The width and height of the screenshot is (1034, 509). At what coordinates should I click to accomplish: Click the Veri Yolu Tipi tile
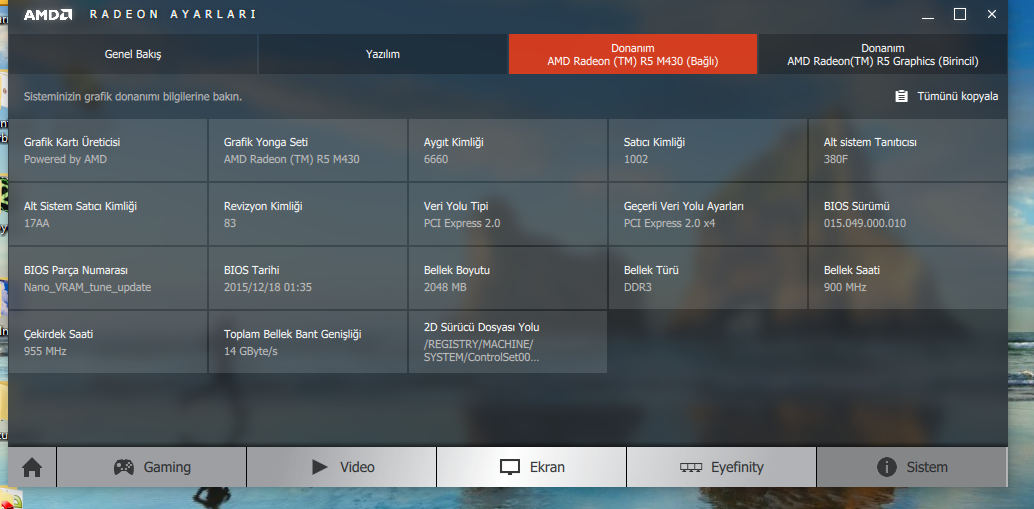point(508,214)
